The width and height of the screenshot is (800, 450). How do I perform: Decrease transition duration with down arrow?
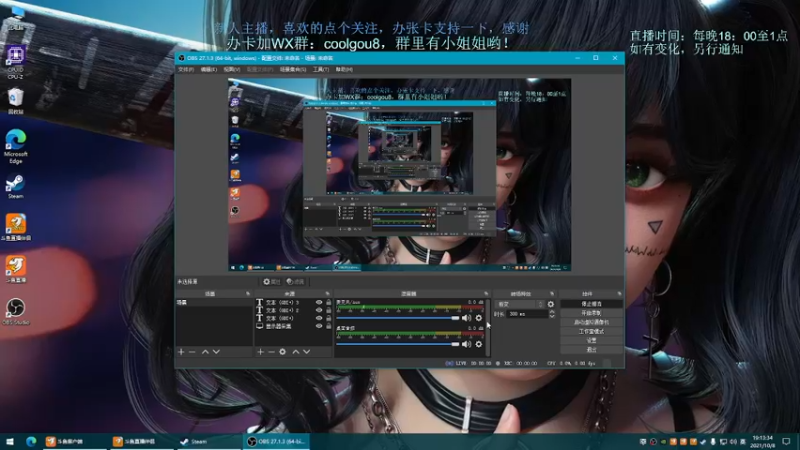[x=552, y=316]
